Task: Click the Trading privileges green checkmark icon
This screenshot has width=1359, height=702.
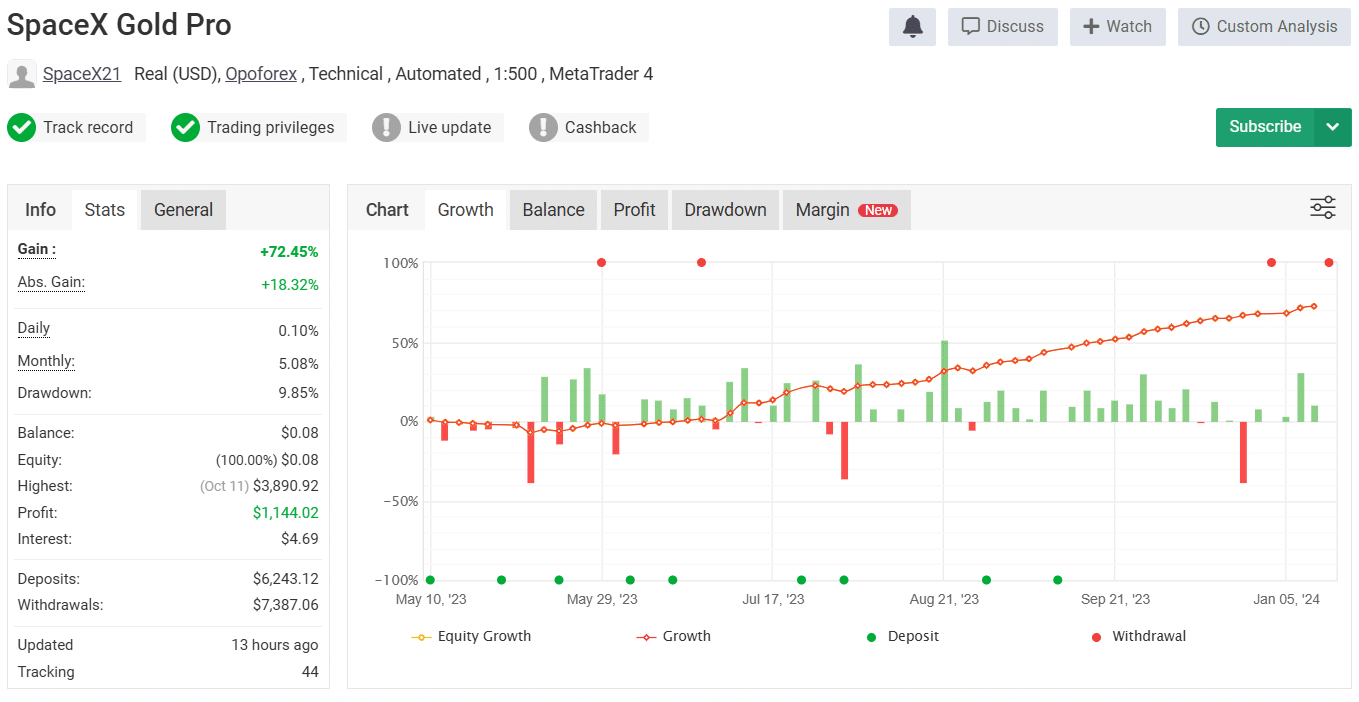Action: (185, 128)
